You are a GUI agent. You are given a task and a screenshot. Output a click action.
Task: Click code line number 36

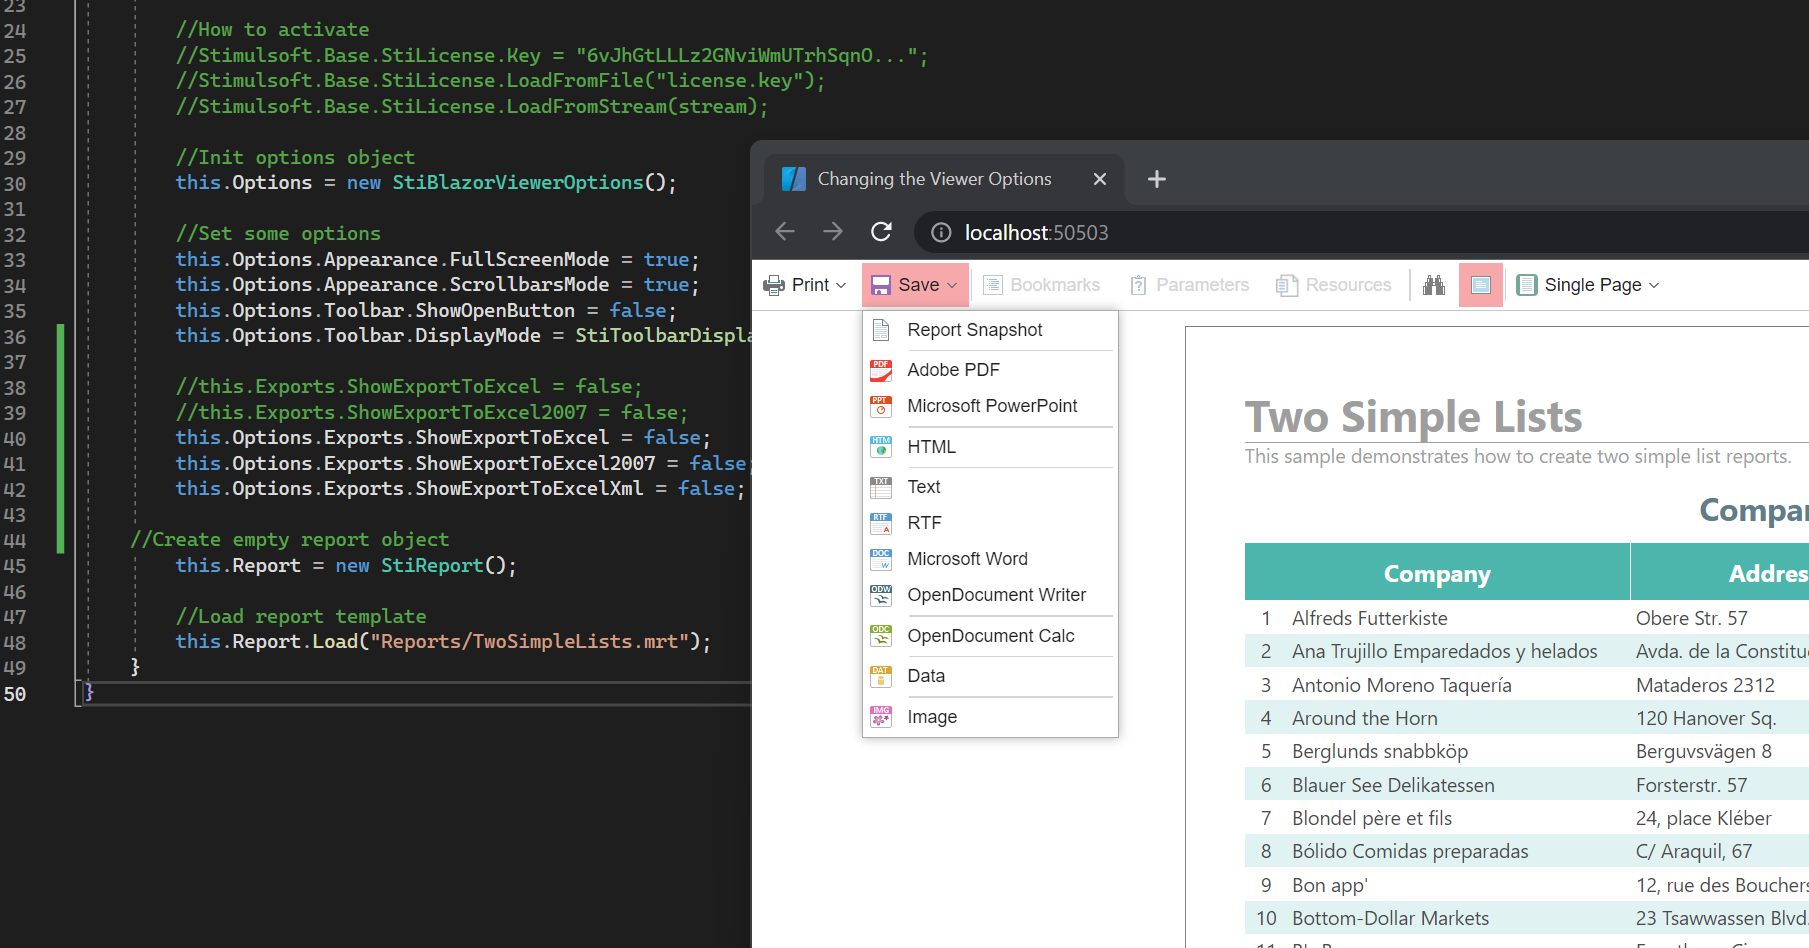(15, 336)
